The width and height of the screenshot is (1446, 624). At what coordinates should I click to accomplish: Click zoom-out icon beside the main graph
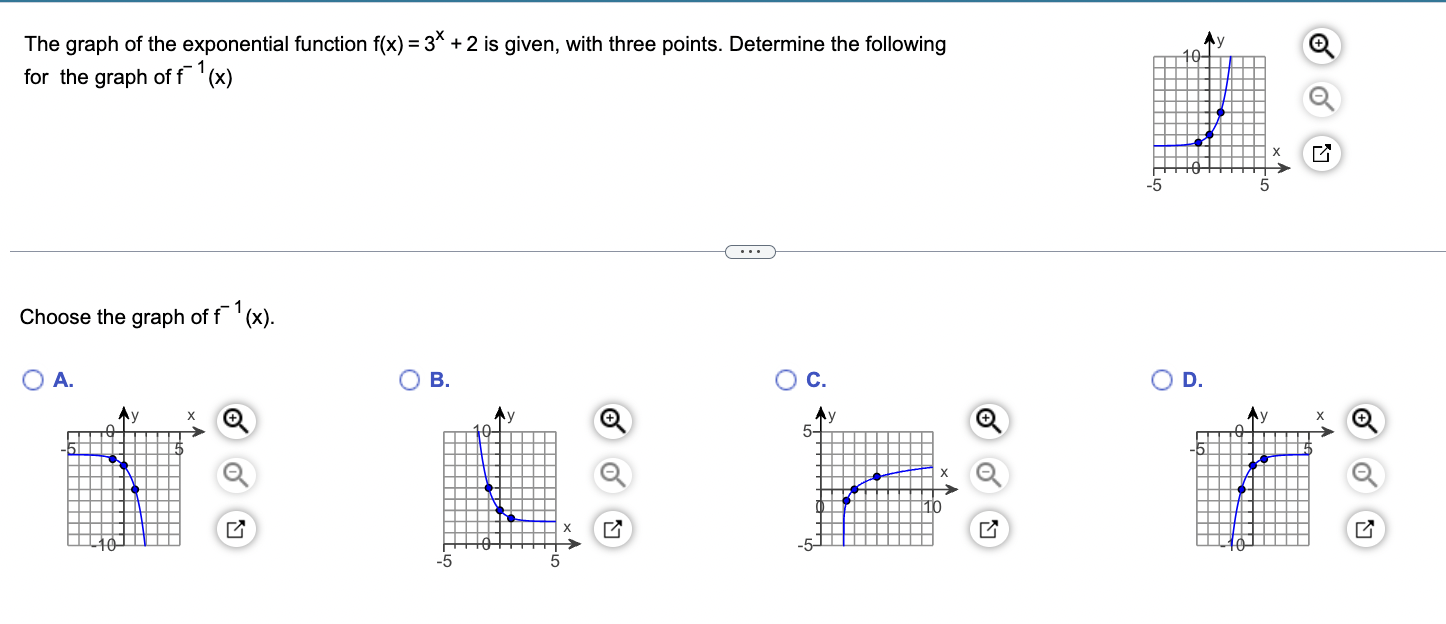(x=1320, y=100)
